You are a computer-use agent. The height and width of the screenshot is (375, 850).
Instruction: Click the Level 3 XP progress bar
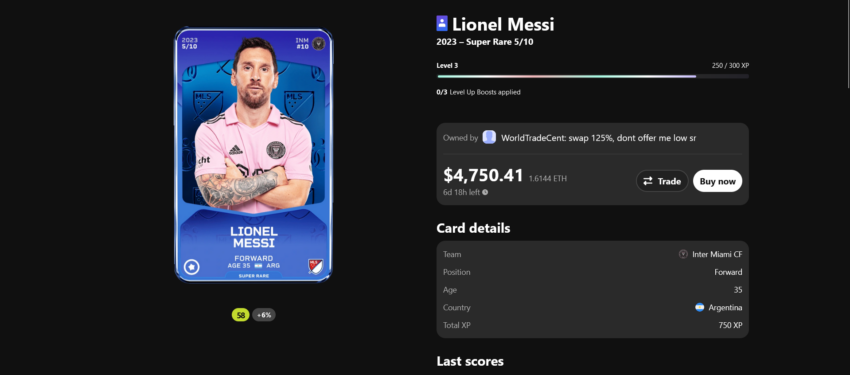[x=593, y=76]
